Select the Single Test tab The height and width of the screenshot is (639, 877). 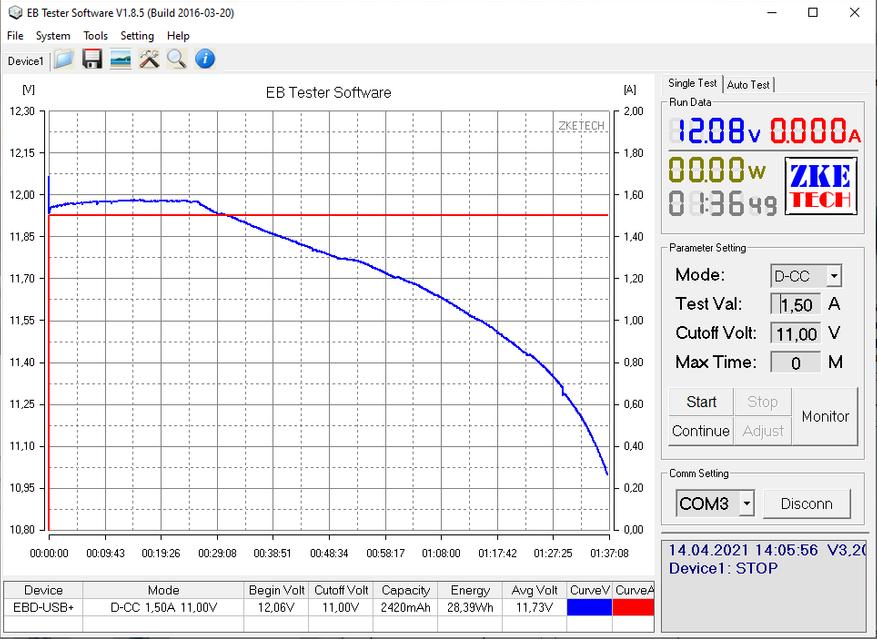(692, 84)
